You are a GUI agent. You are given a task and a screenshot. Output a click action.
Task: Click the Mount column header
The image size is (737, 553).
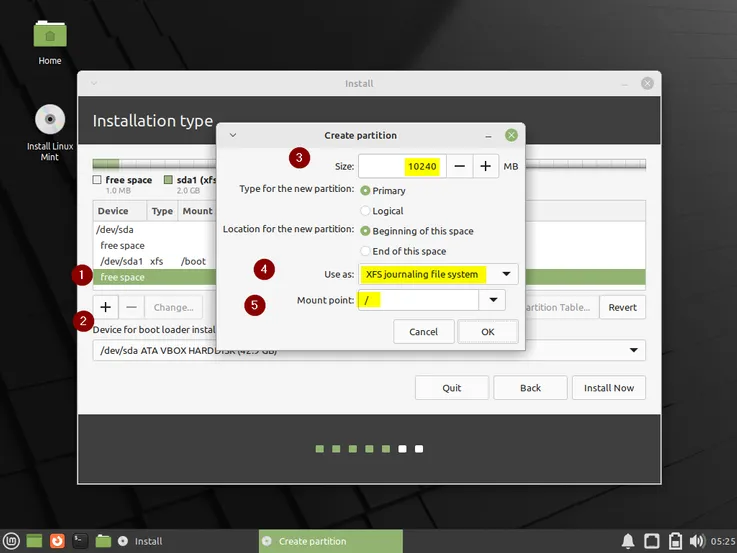pos(197,211)
